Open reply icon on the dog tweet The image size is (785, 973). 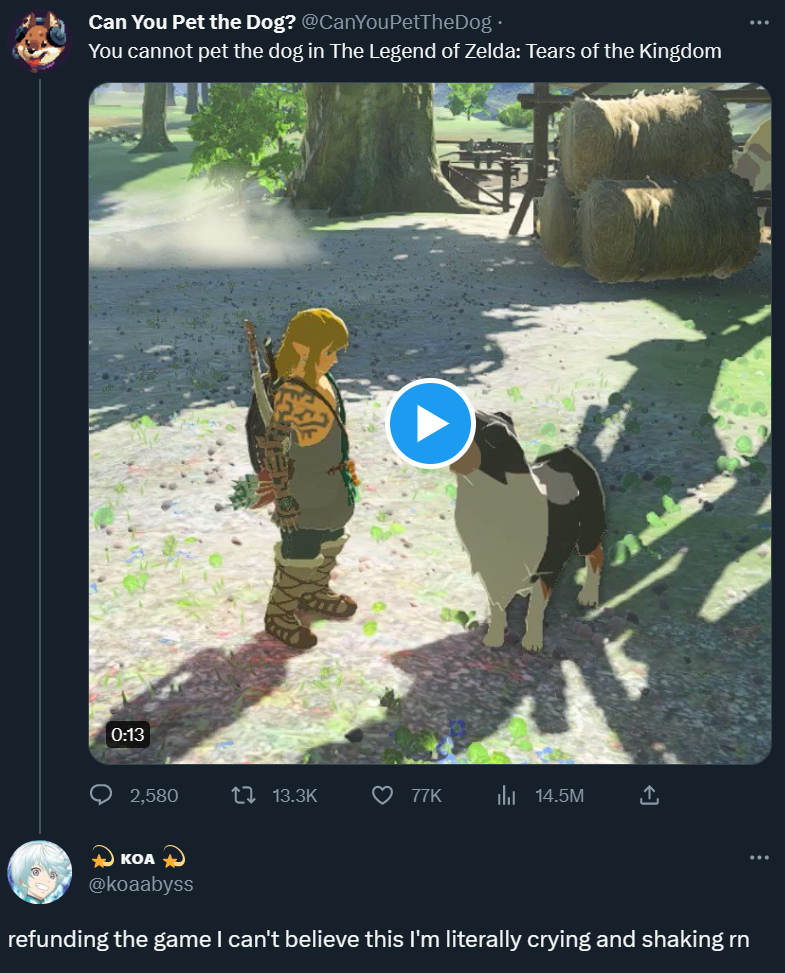pos(101,795)
